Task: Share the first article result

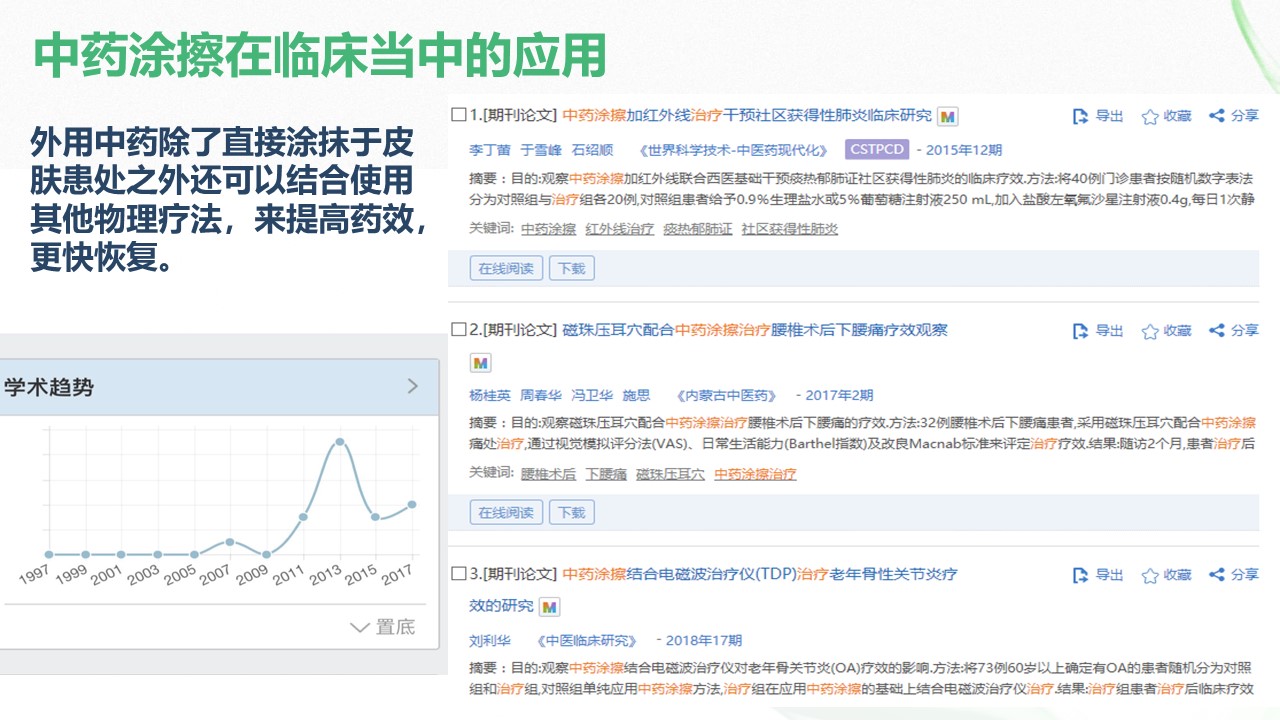Action: 1217,116
